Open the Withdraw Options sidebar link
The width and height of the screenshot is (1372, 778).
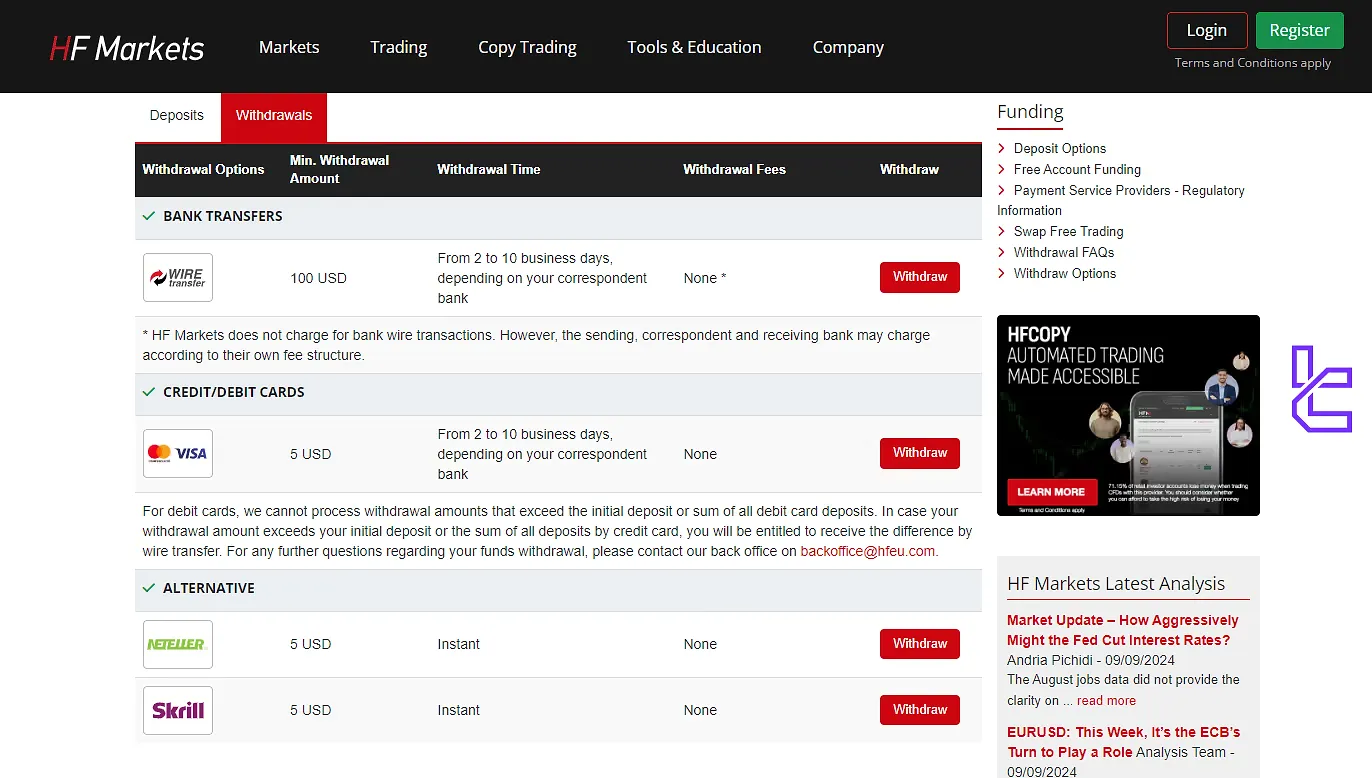coord(1065,273)
